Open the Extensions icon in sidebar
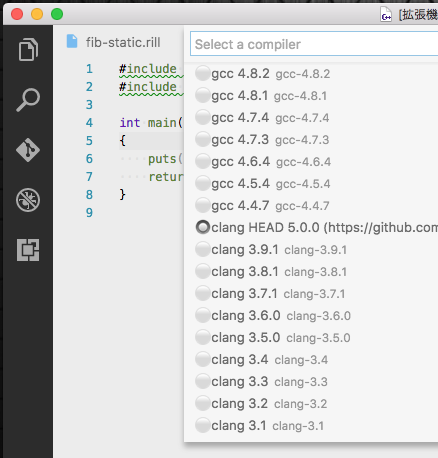438x458 pixels. pyautogui.click(x=28, y=250)
